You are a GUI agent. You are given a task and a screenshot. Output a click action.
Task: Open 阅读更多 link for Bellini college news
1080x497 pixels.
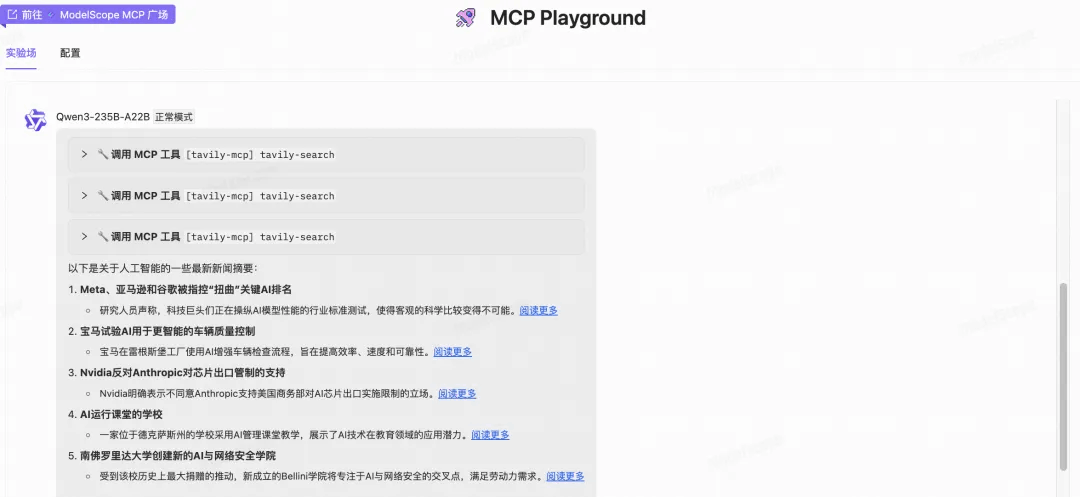565,476
